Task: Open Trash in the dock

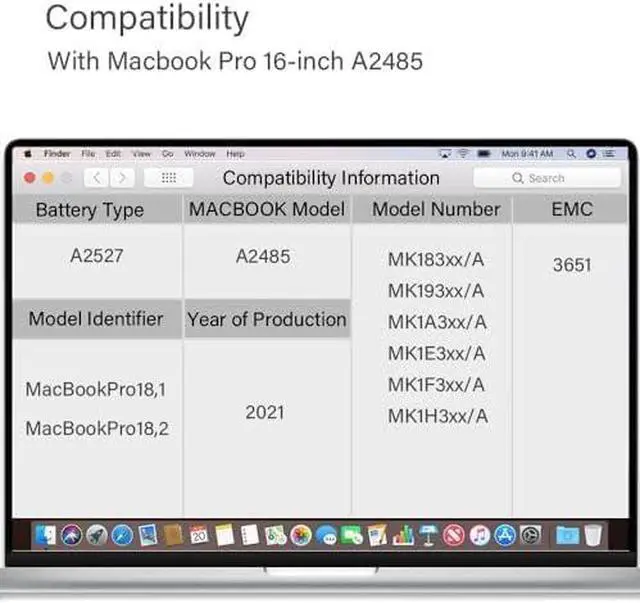Action: click(594, 536)
